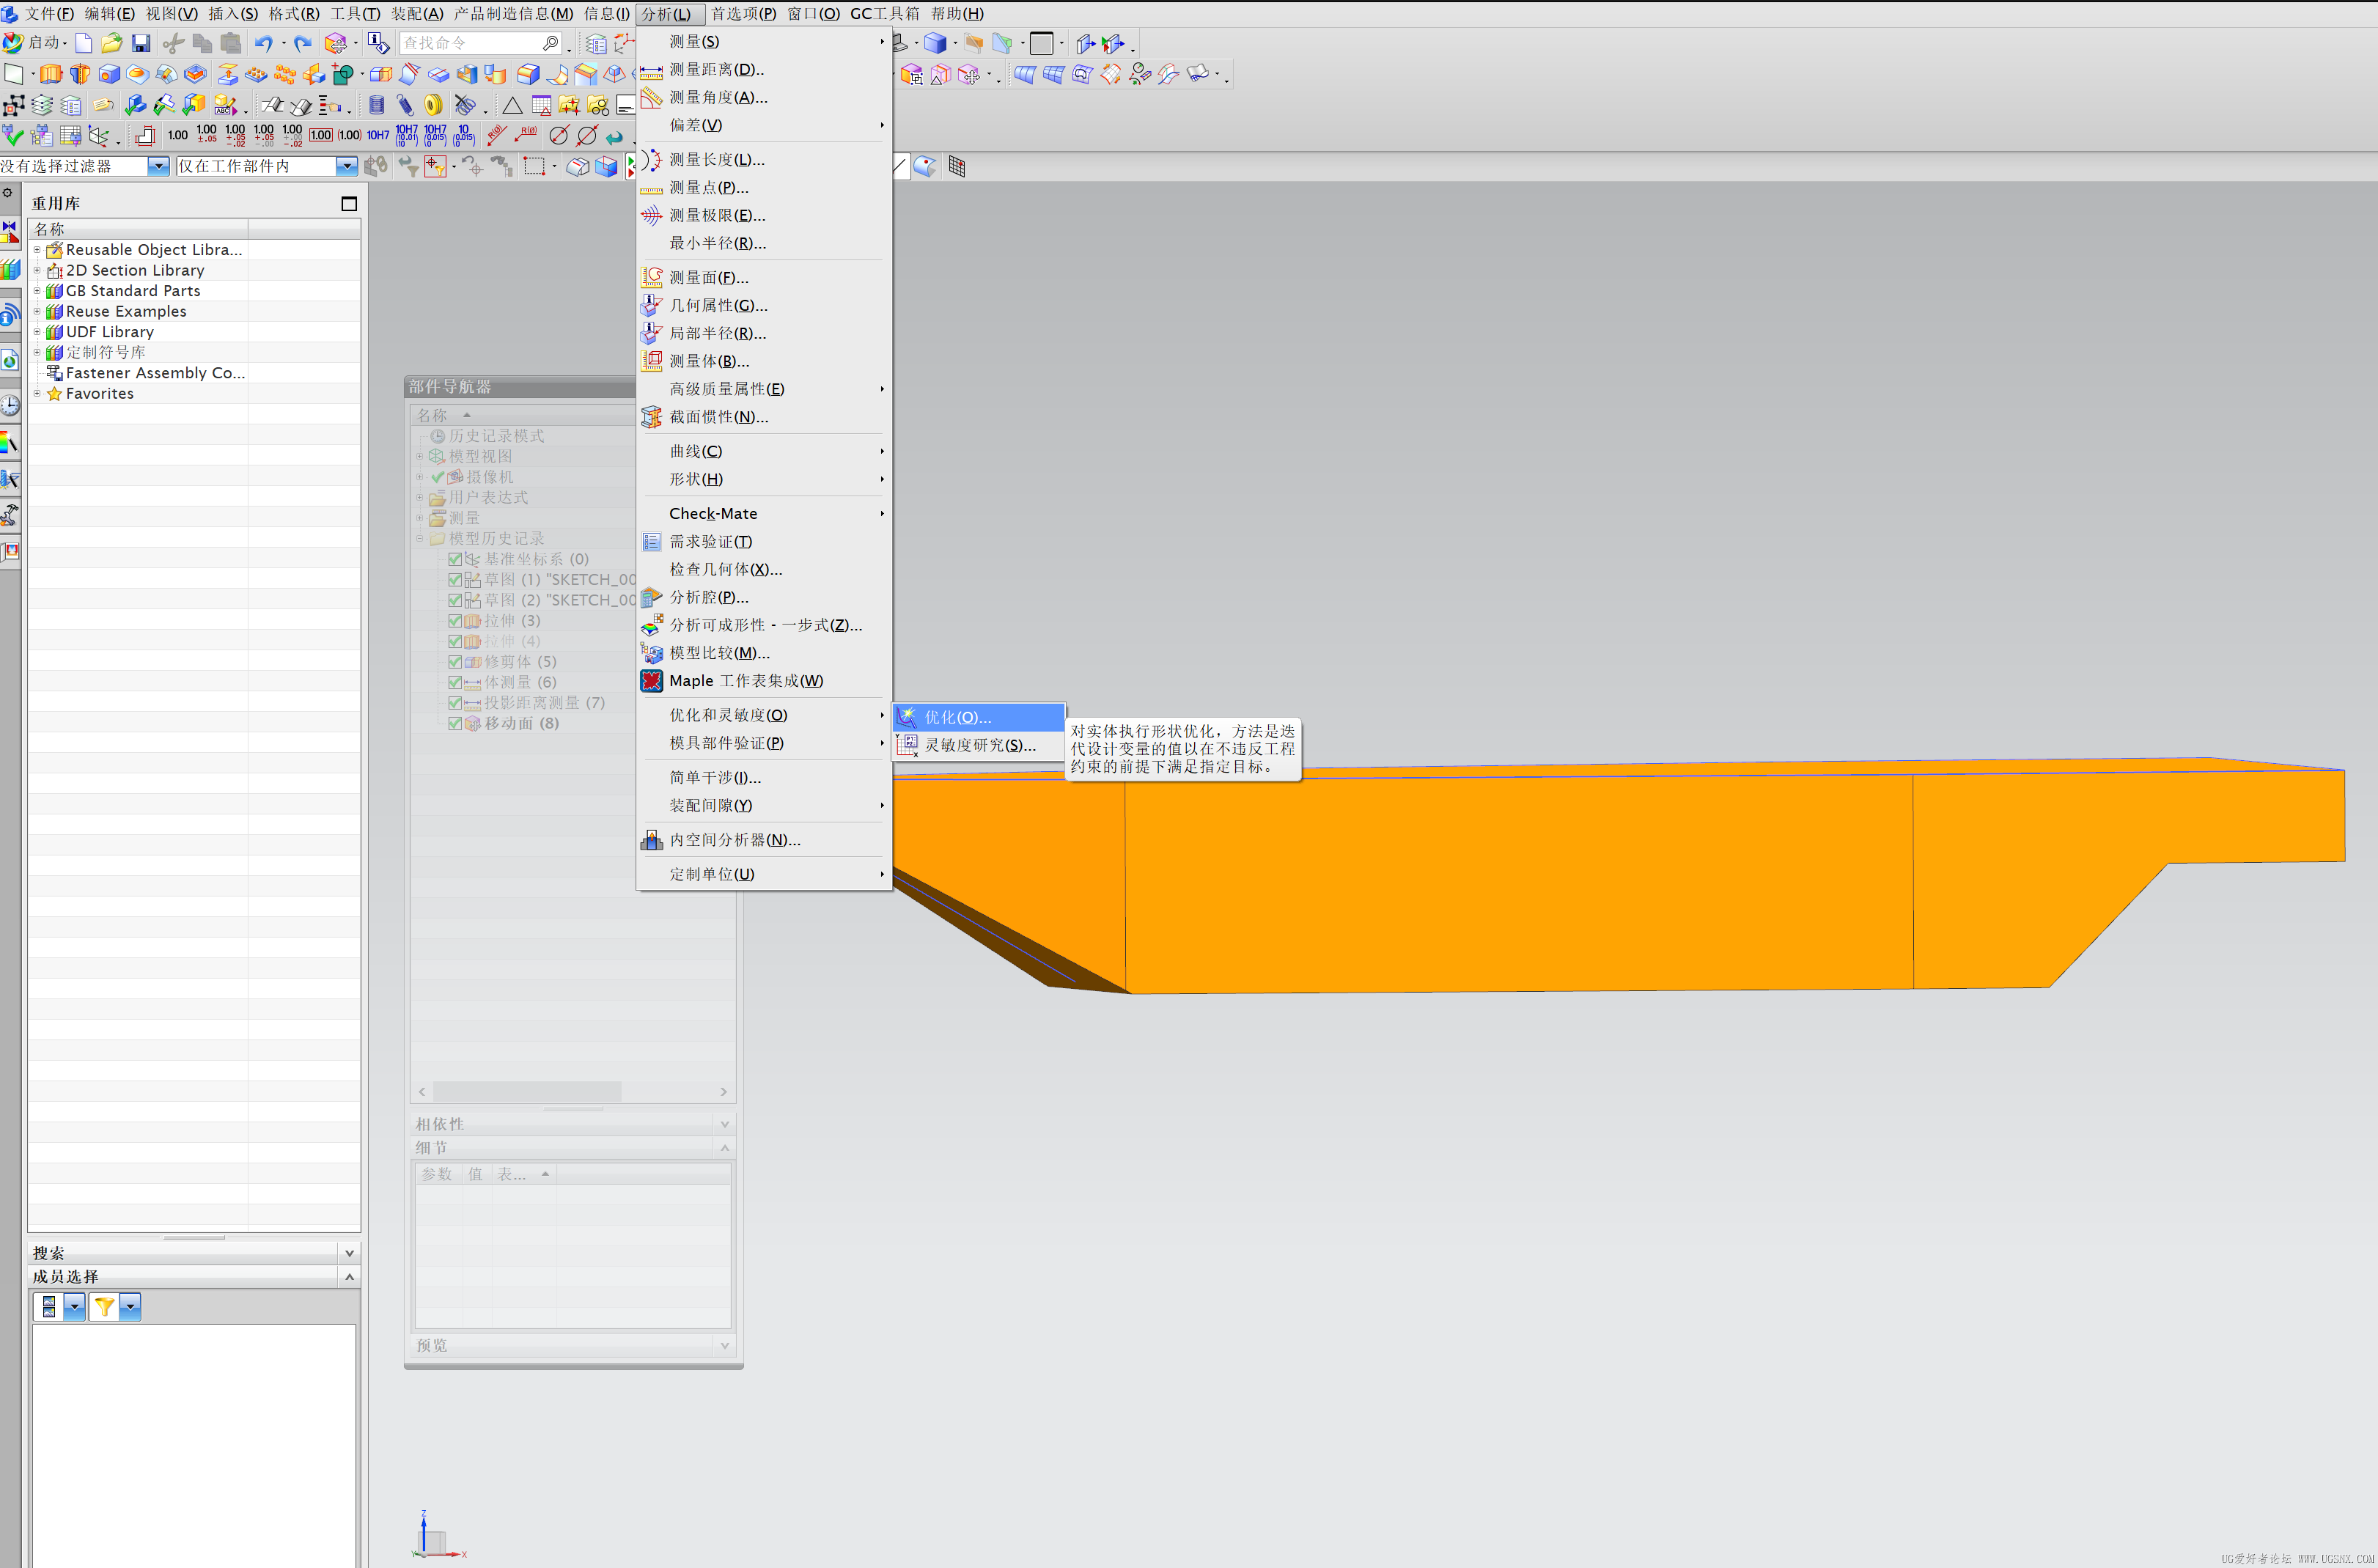
Task: Click the 启动 start button
Action: click(35, 43)
